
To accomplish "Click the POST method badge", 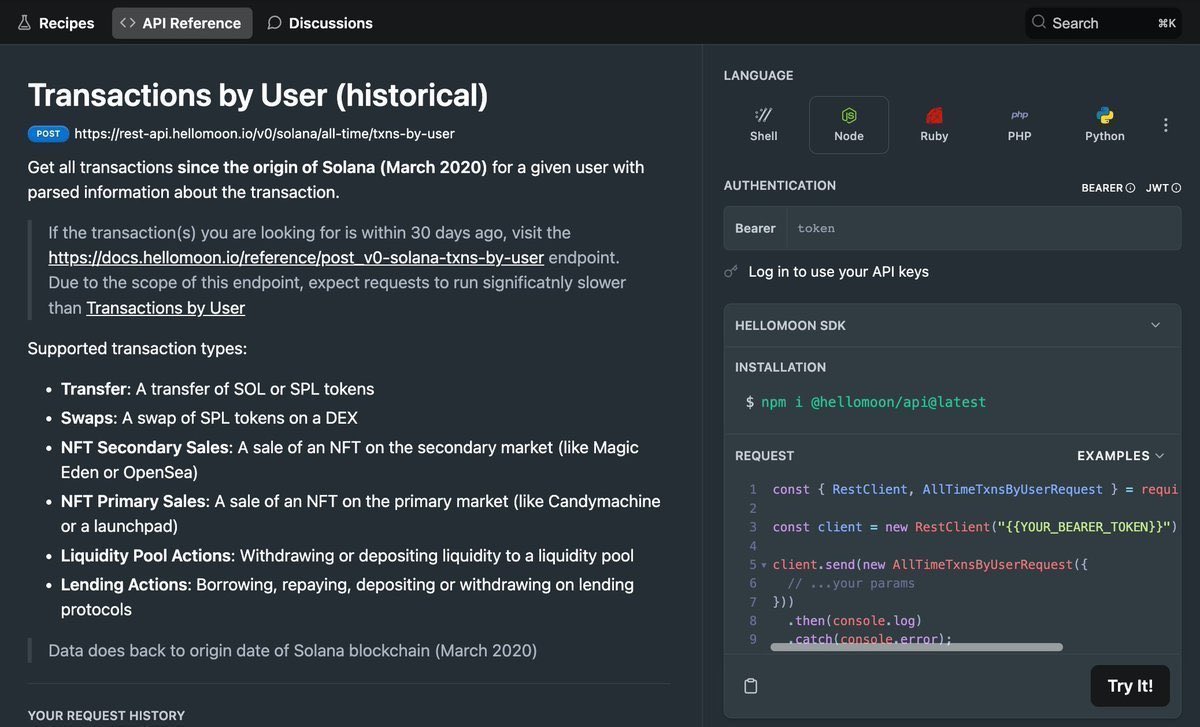I will (48, 133).
